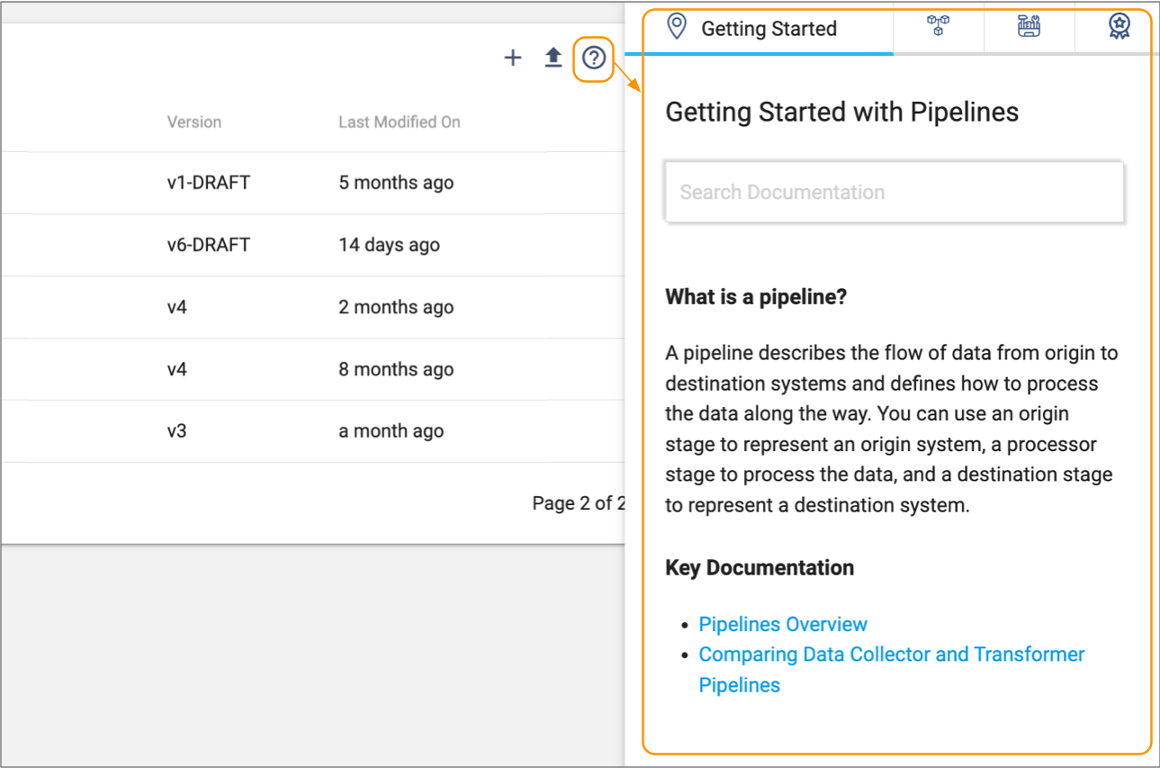The image size is (1160, 768).
Task: Open the award ribbon icon tab
Action: 1119,27
